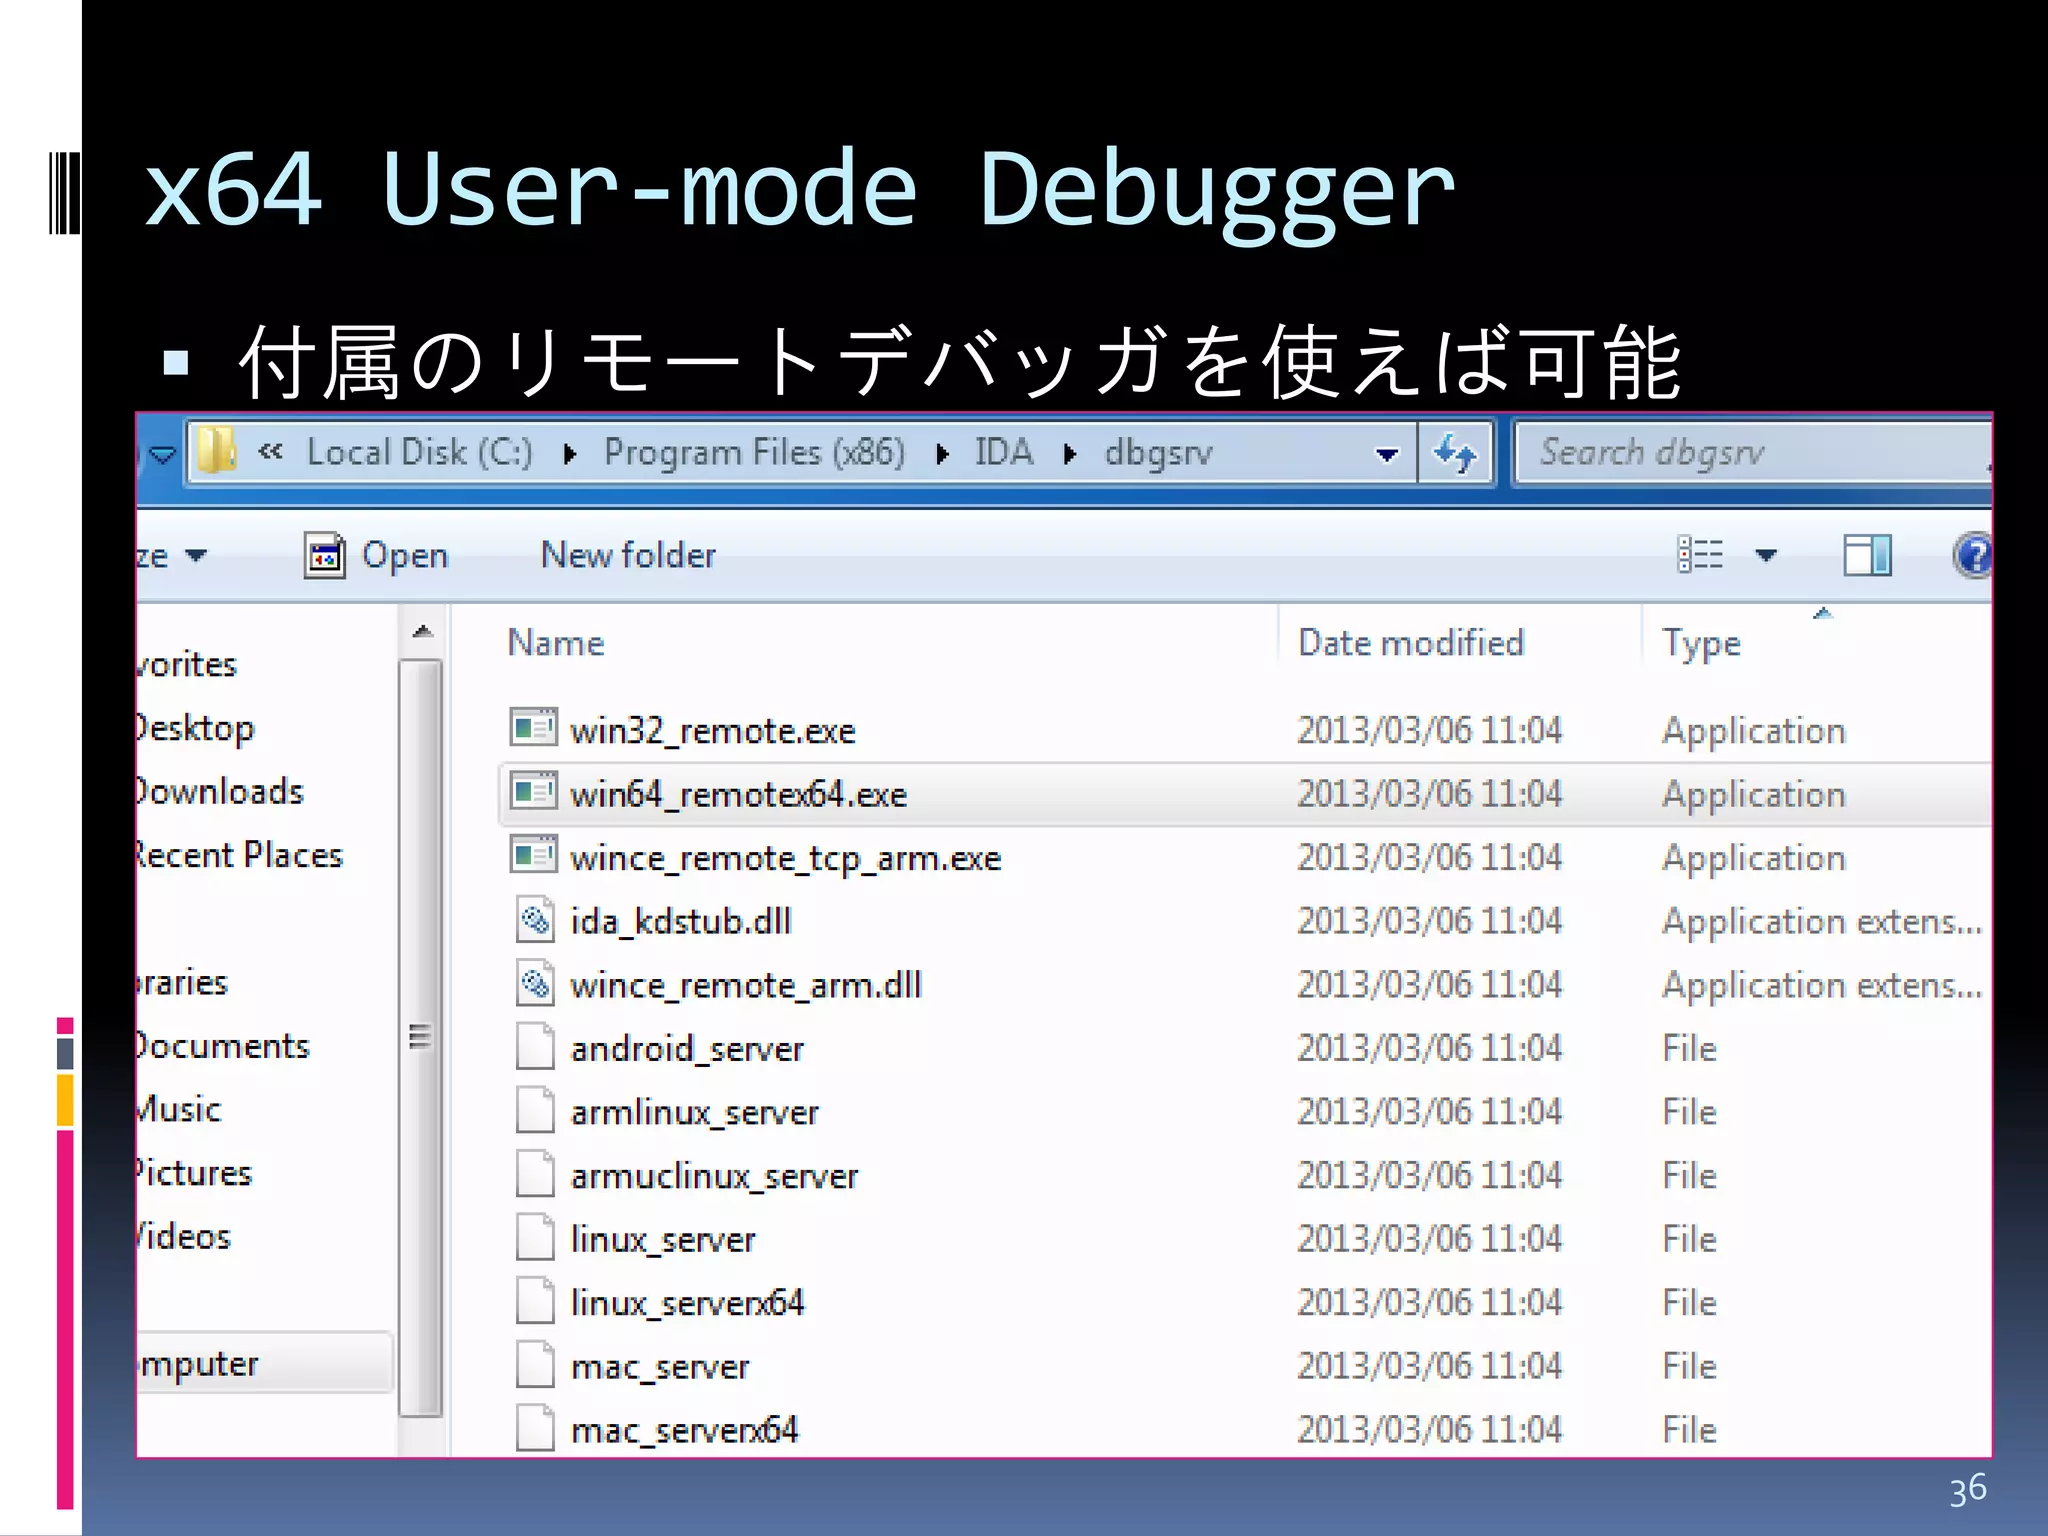
Task: Expand subfolders arrow after Program Files (x86)
Action: (942, 454)
